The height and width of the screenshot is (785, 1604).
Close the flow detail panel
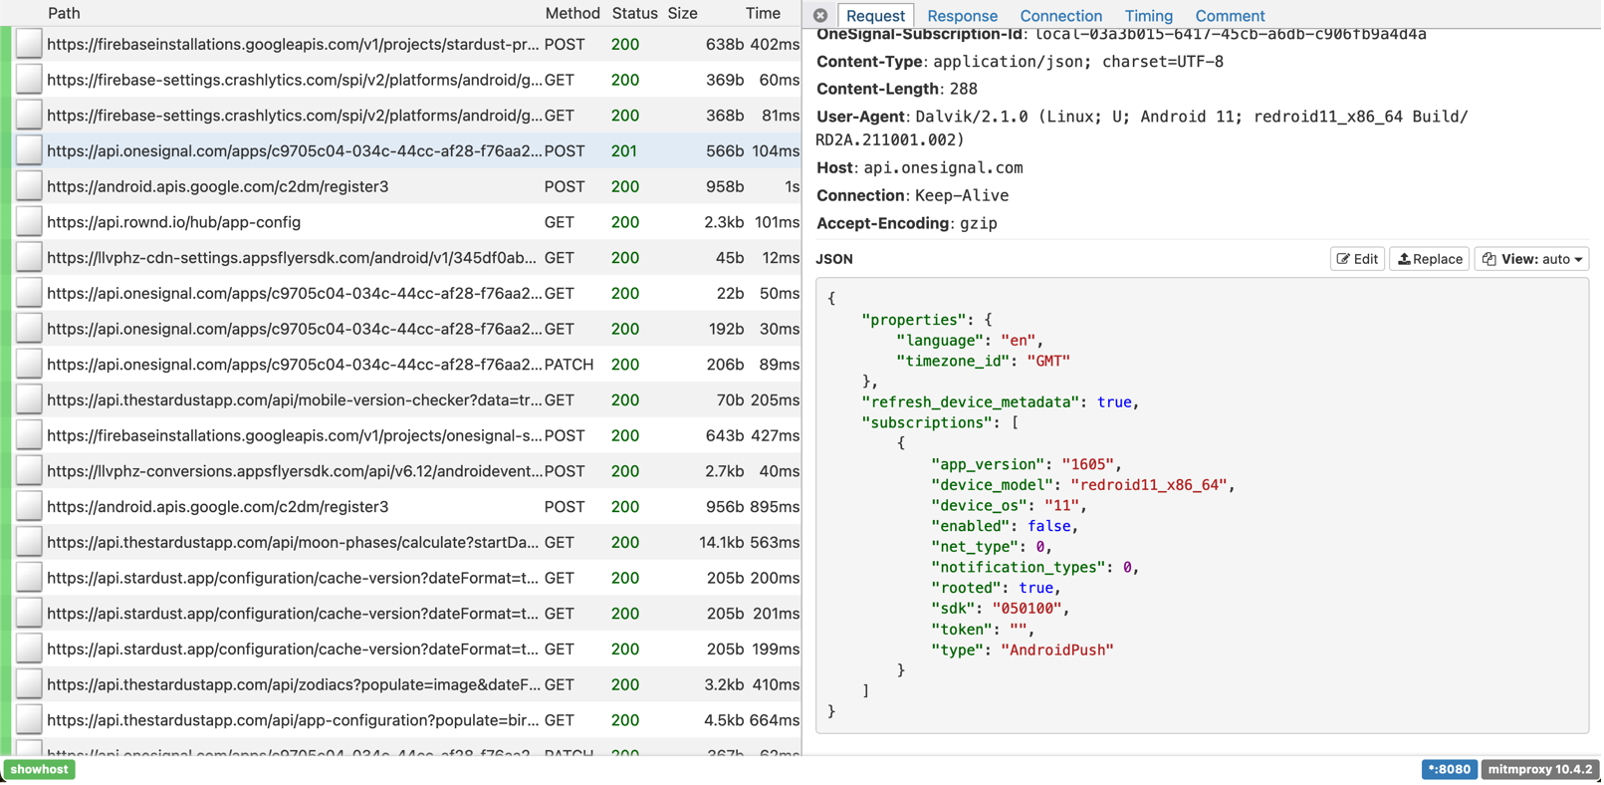click(820, 15)
